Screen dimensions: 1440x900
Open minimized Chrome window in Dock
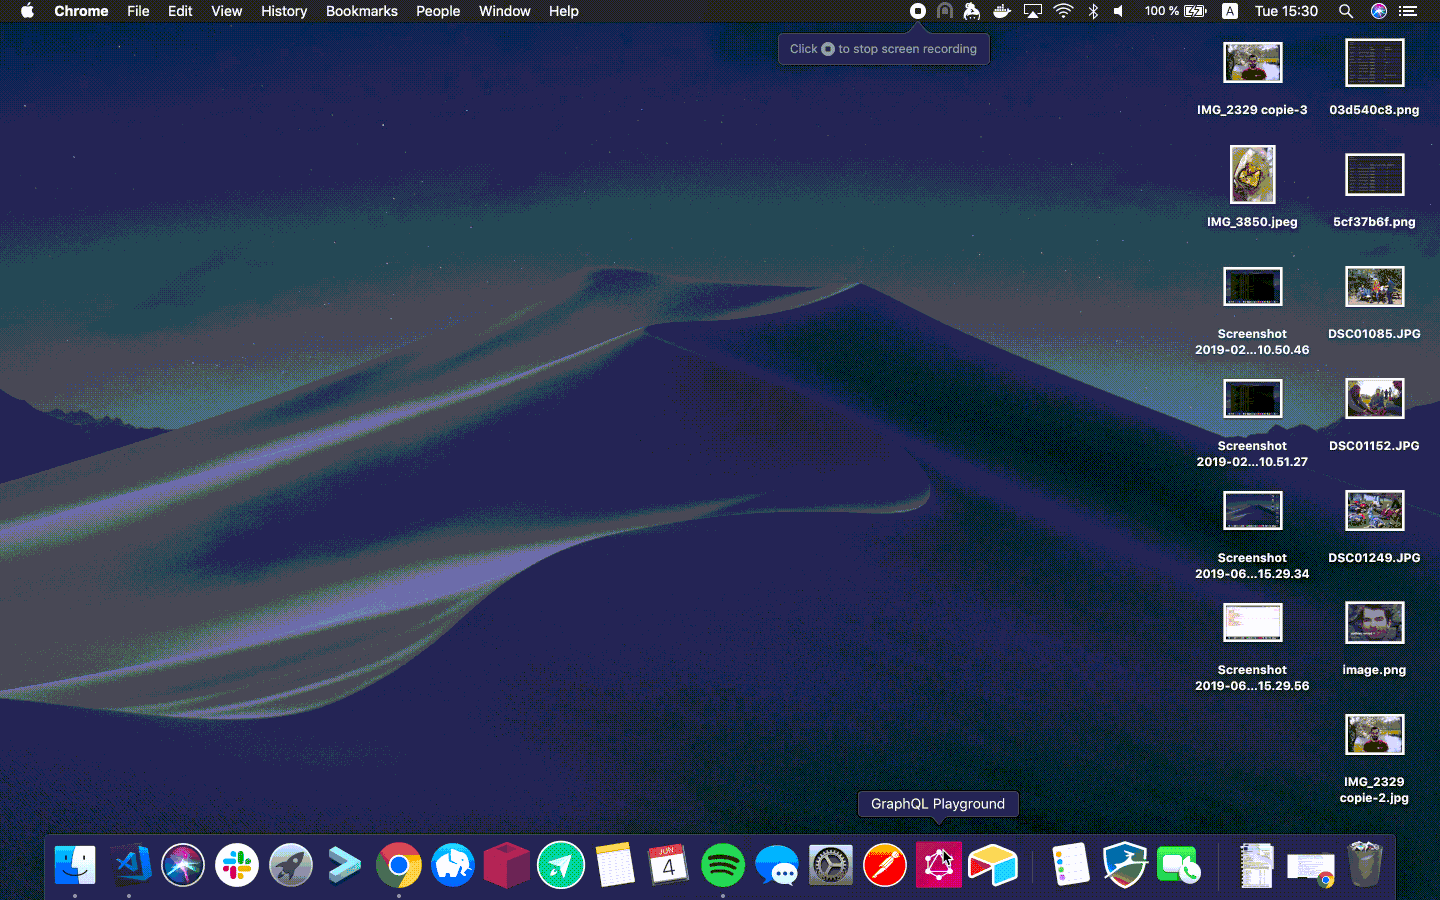(x=1311, y=868)
